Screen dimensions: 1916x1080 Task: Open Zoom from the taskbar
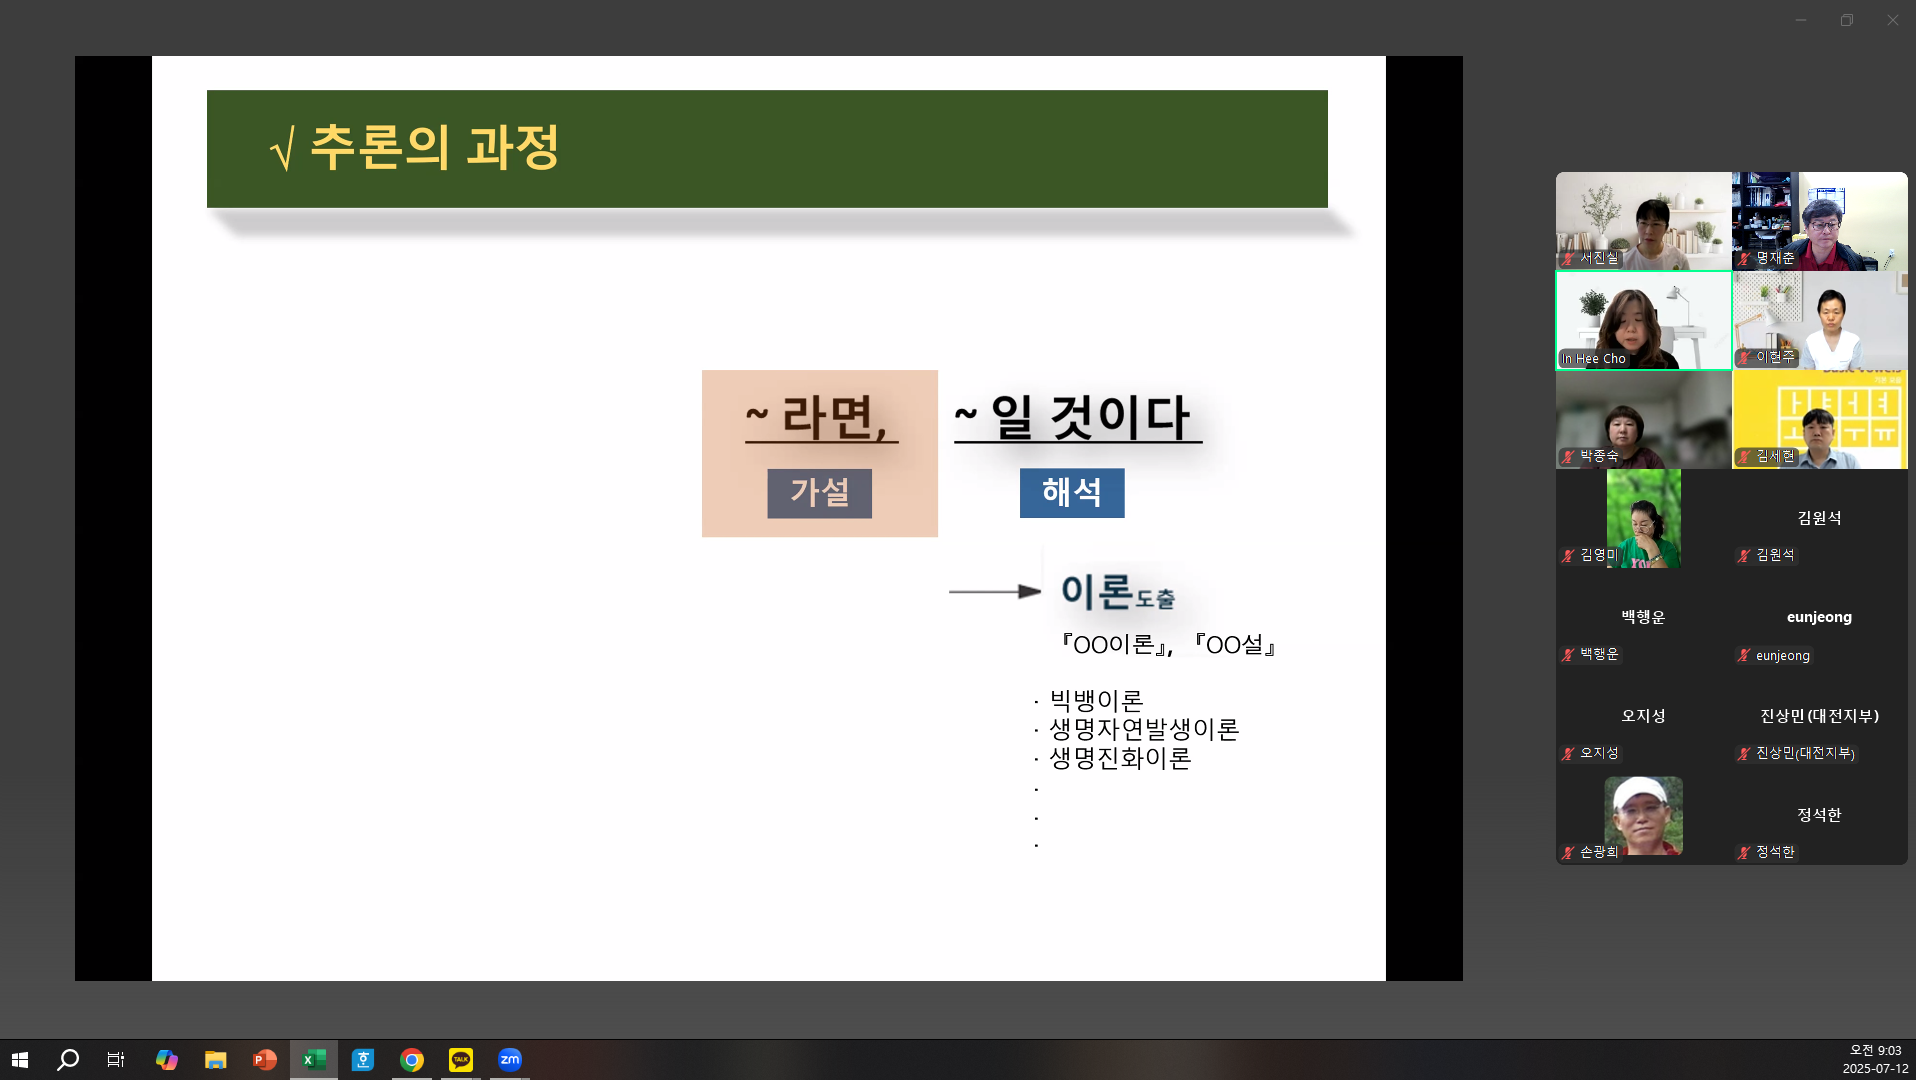(510, 1059)
